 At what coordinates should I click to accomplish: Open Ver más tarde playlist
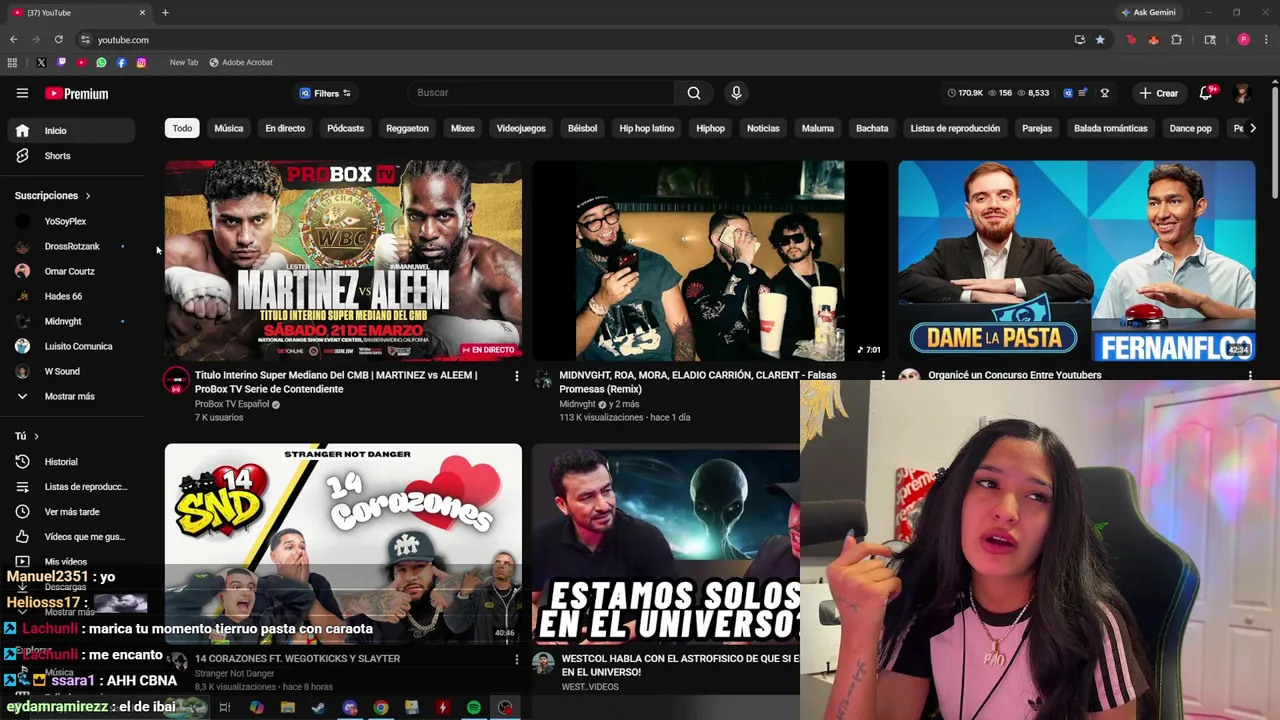(71, 512)
